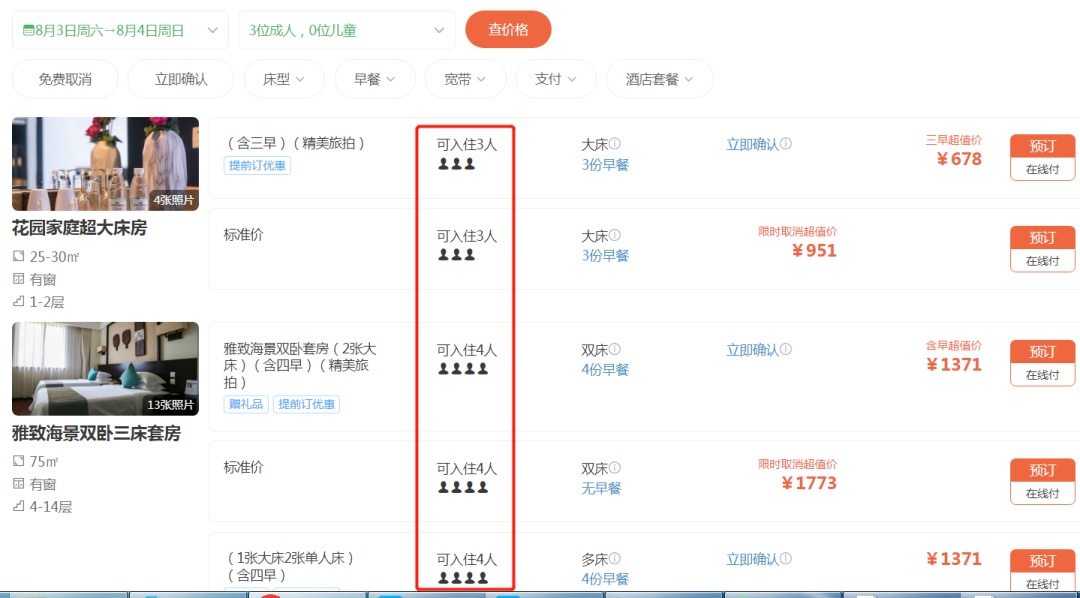Open the 支付 filter menu
This screenshot has width=1080, height=598.
(555, 78)
